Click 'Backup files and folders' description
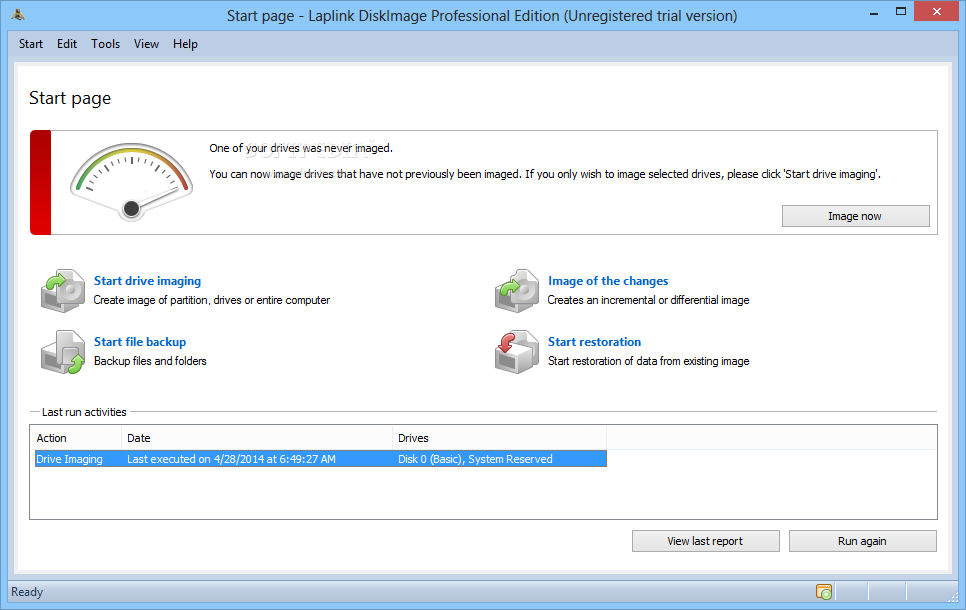This screenshot has width=966, height=610. coord(150,361)
